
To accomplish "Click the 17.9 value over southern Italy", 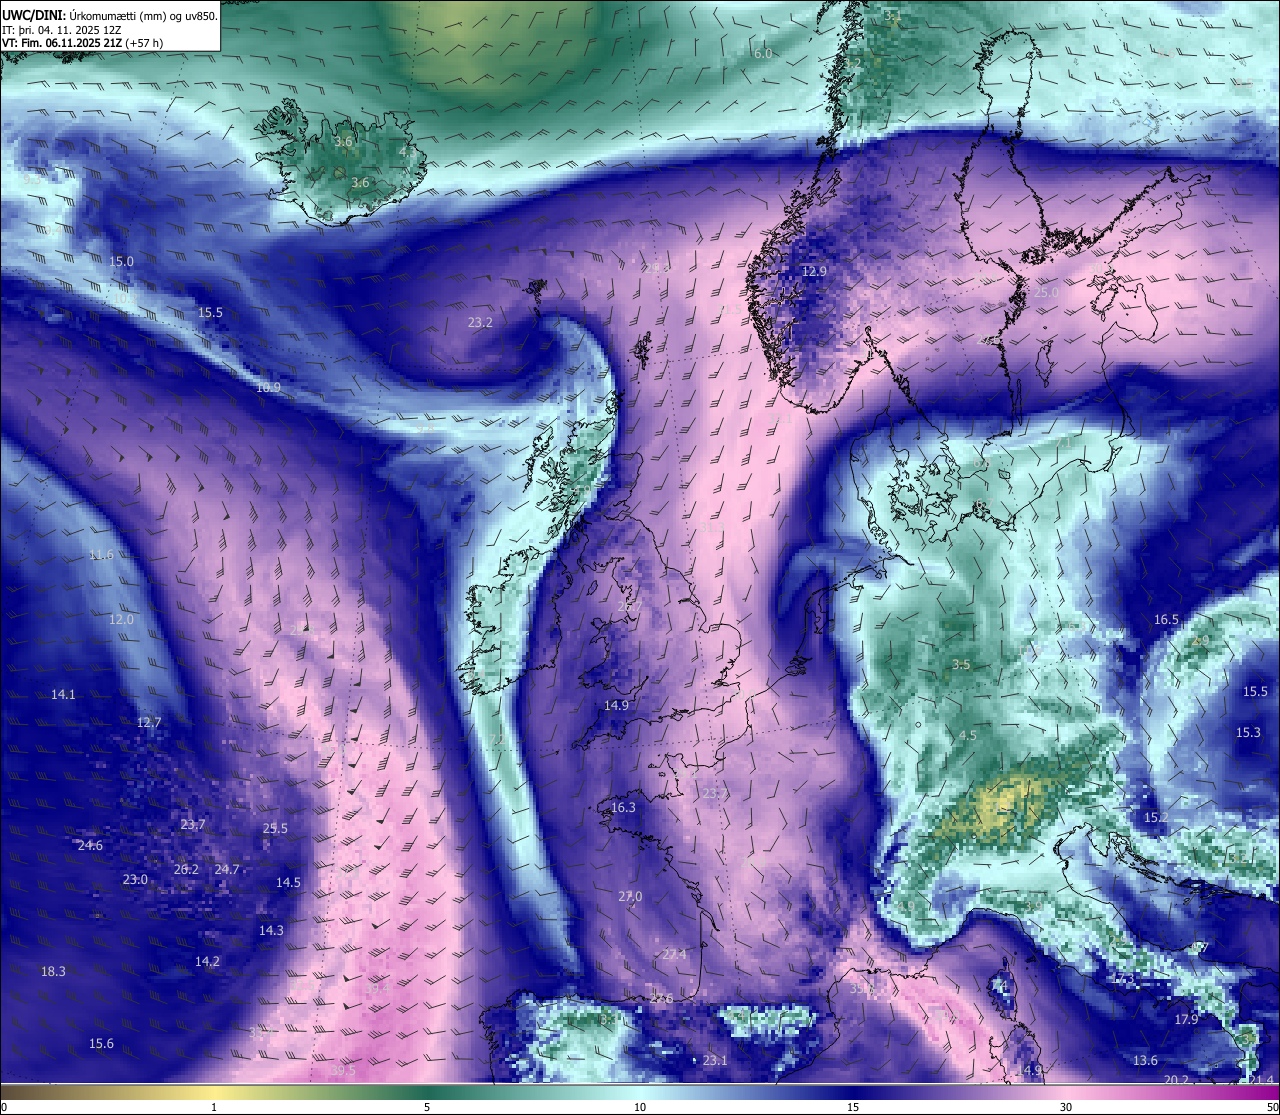I will (x=1186, y=1019).
